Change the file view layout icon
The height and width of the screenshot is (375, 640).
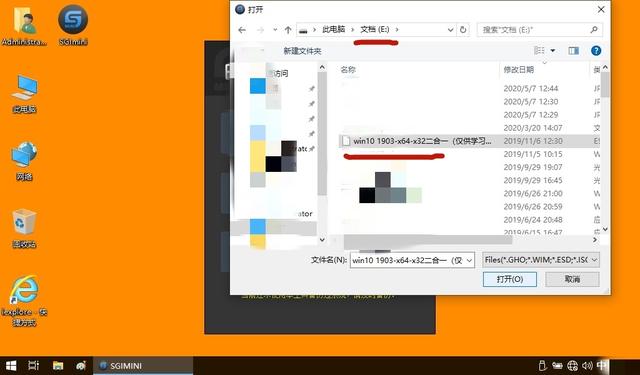(539, 51)
